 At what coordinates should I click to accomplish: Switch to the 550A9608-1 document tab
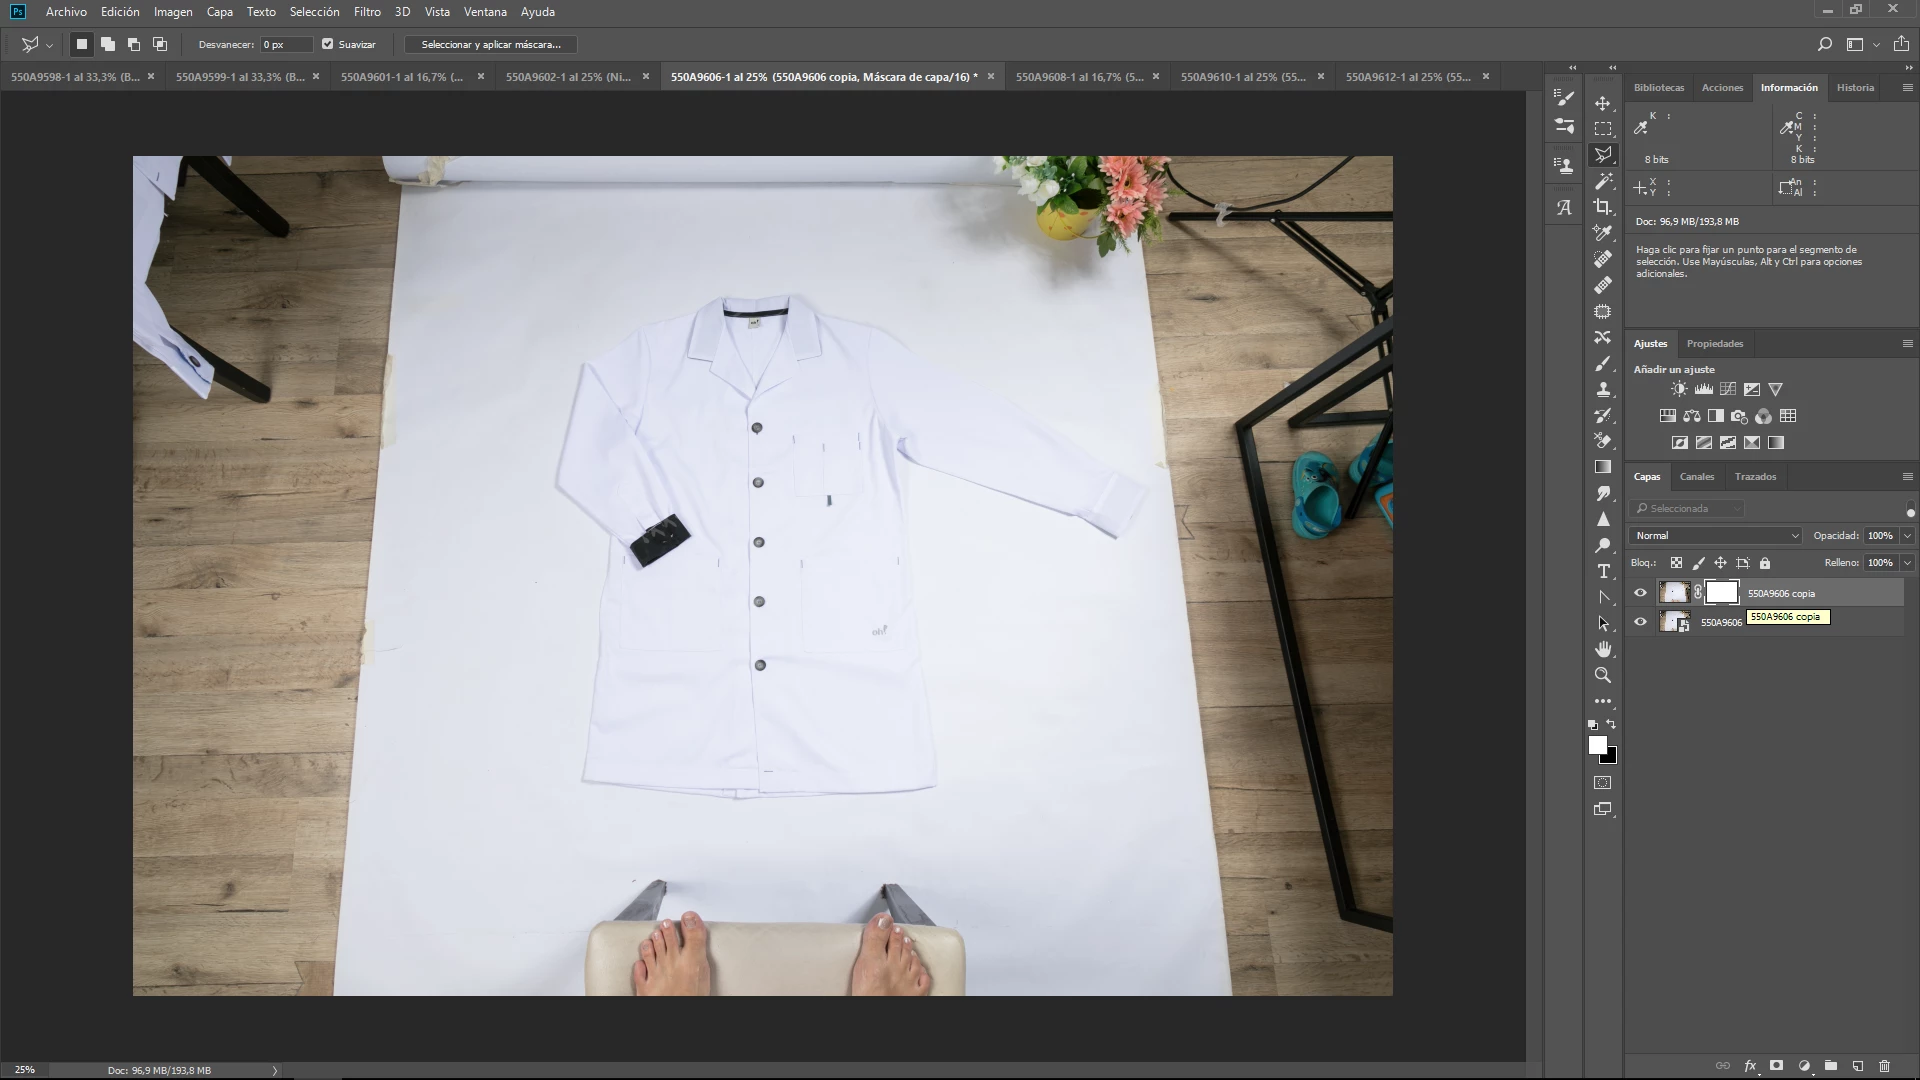pos(1079,77)
